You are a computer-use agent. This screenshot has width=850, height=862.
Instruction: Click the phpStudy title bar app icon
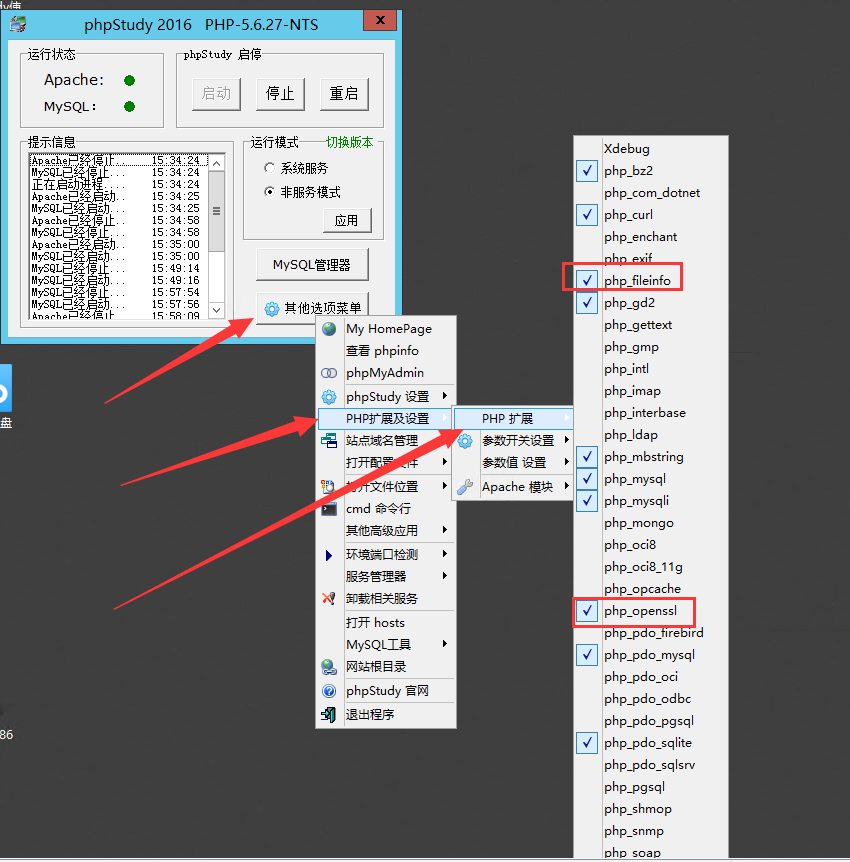coord(18,24)
